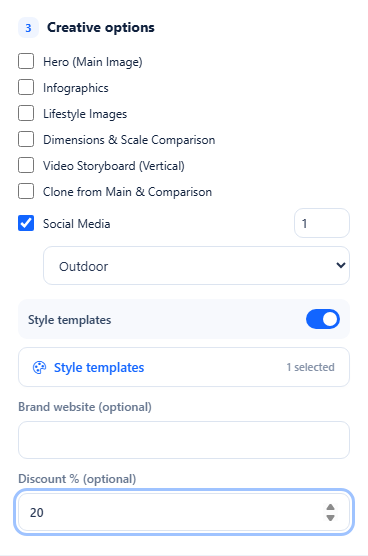Uncheck the Social Media checkbox
Screen dimensions: 368x556
(x=26, y=223)
